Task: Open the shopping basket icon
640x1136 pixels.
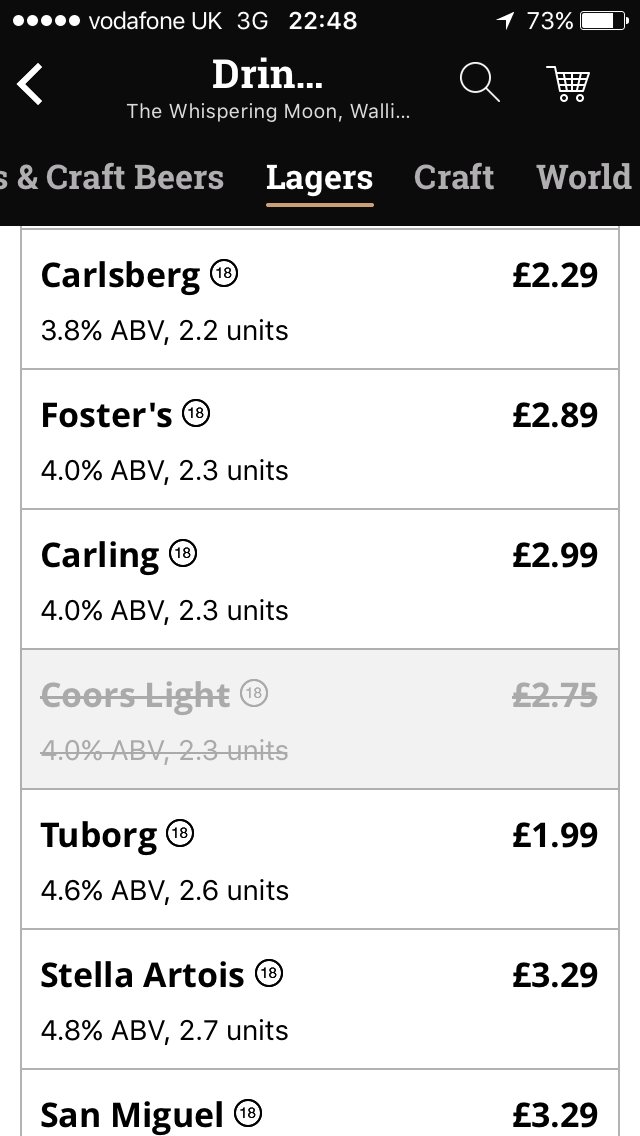Action: pyautogui.click(x=569, y=83)
